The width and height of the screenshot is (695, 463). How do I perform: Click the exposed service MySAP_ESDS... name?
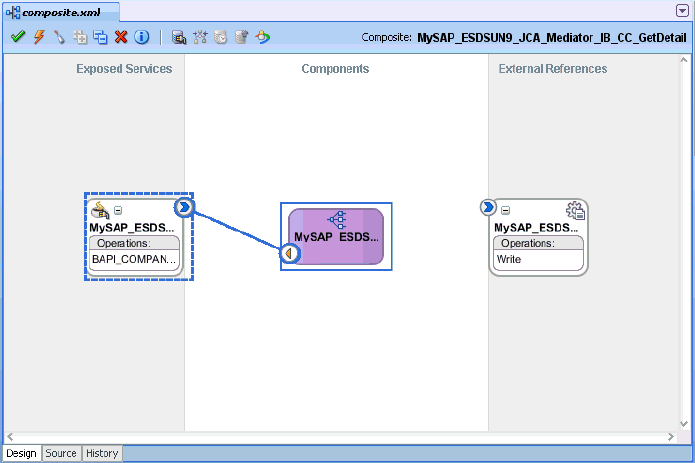tap(132, 228)
